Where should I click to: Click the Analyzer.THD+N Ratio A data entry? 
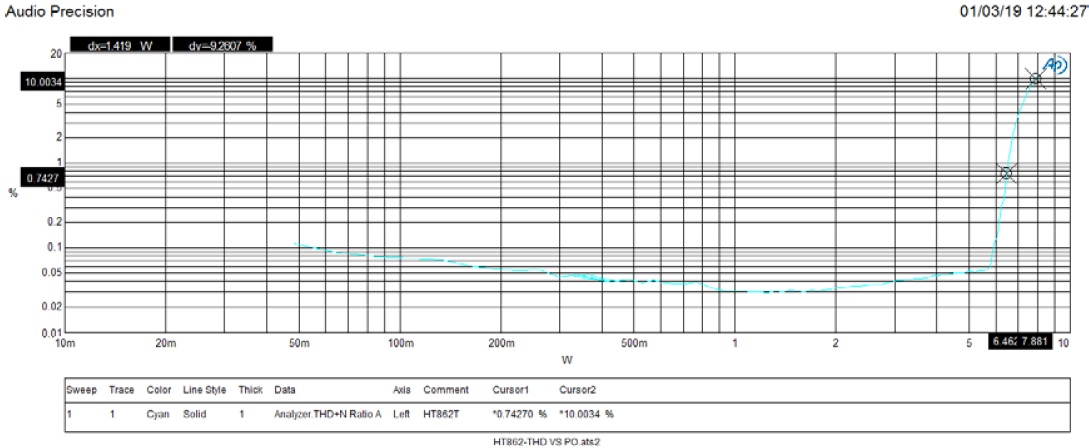328,413
